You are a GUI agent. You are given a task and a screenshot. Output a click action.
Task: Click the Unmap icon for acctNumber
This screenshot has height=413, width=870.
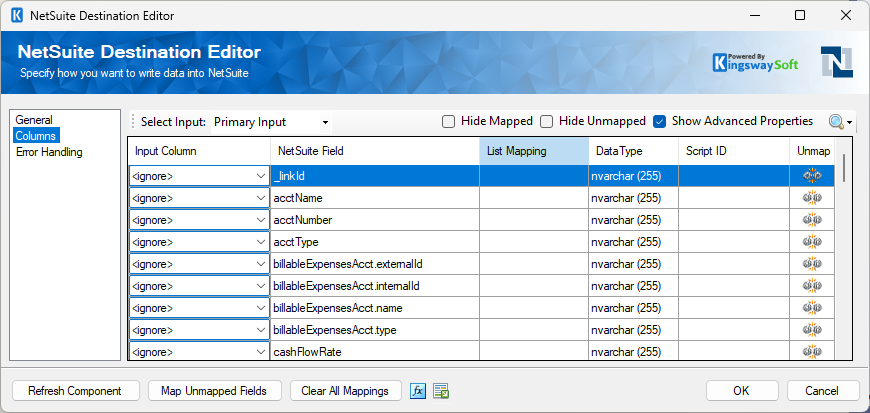click(x=812, y=220)
